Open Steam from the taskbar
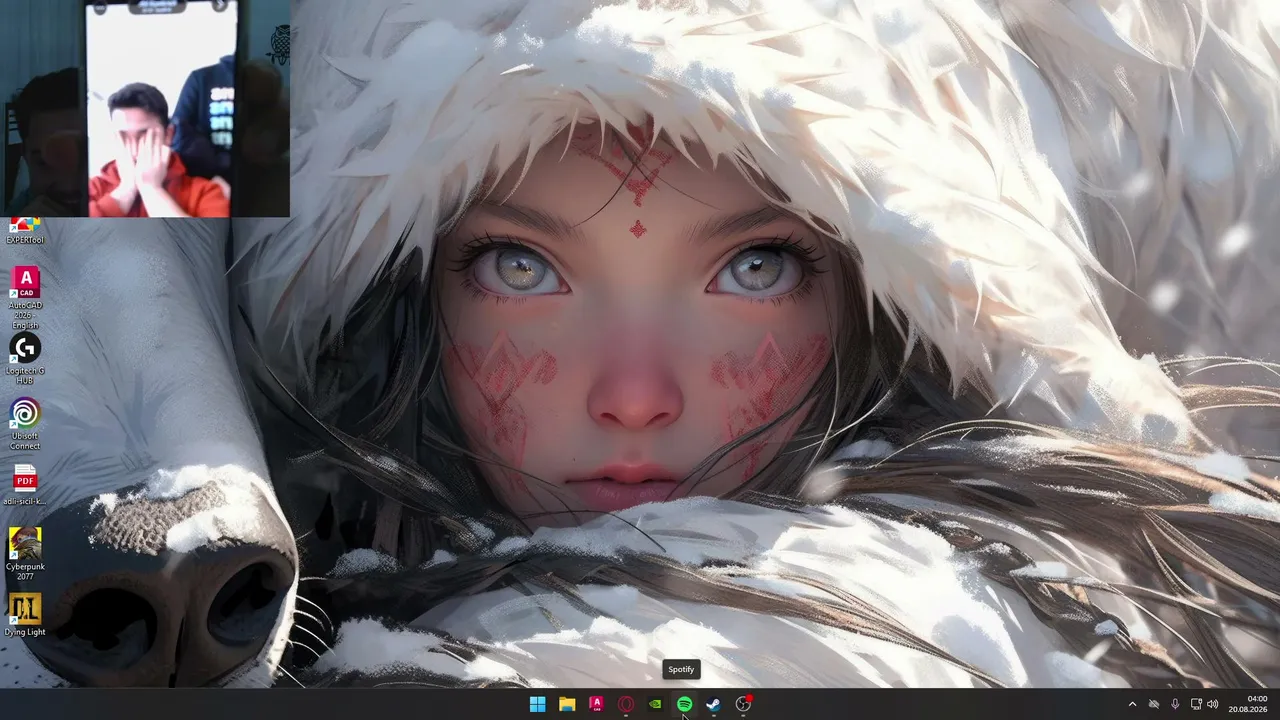The width and height of the screenshot is (1280, 720). 713,704
